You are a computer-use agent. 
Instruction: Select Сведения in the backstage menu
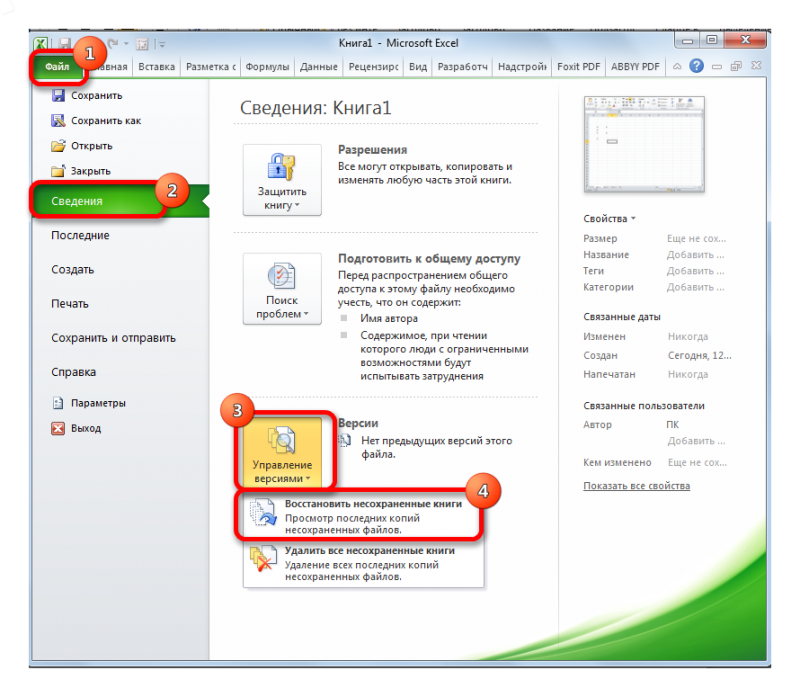(120, 201)
